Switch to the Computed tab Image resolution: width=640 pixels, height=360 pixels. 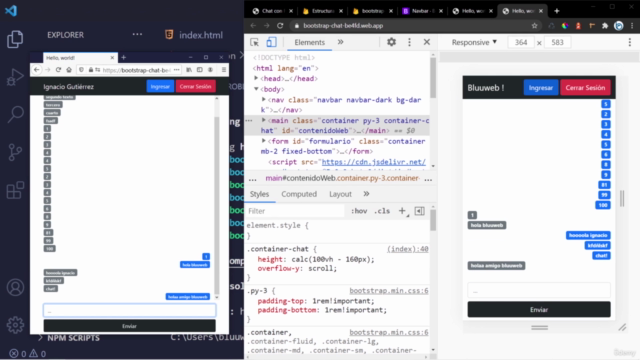pyautogui.click(x=299, y=194)
